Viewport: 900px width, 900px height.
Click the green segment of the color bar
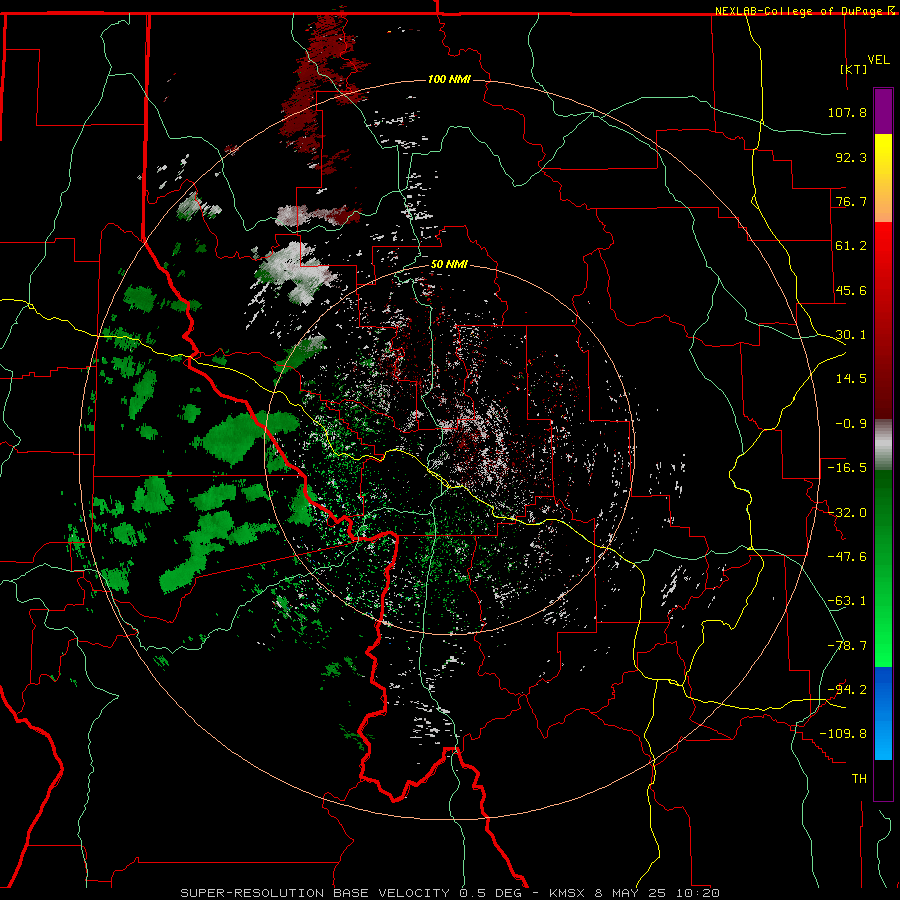[883, 568]
